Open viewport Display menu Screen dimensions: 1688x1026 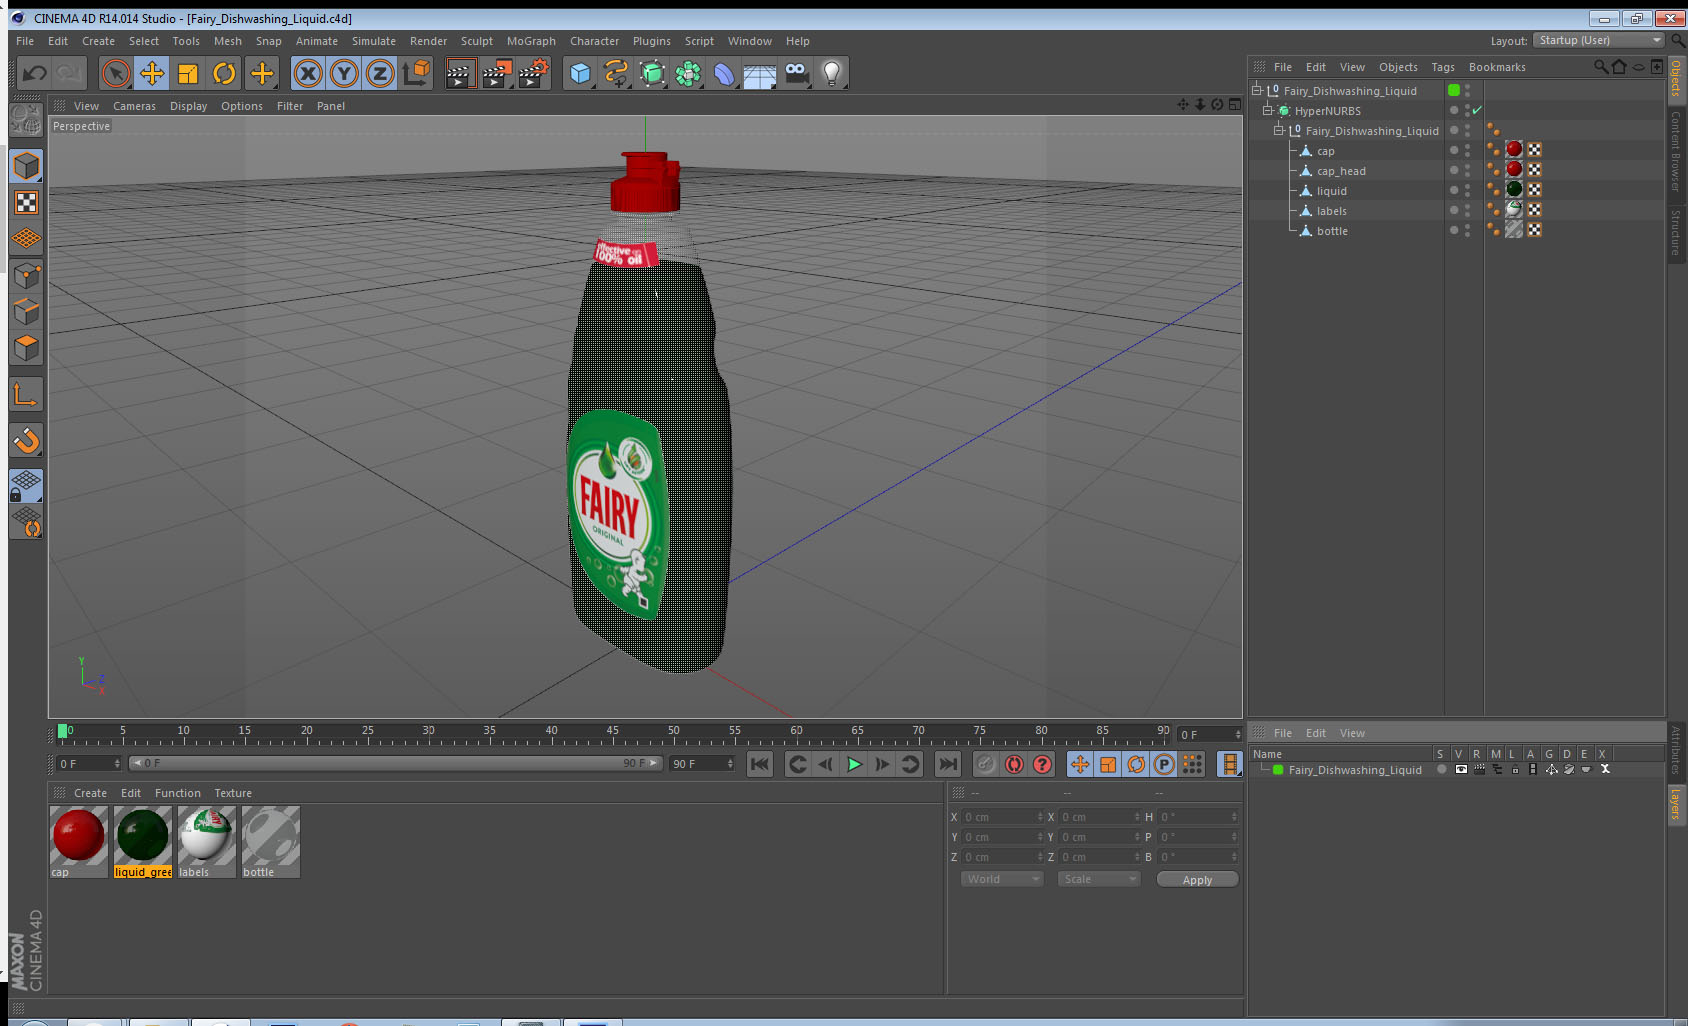tap(188, 106)
